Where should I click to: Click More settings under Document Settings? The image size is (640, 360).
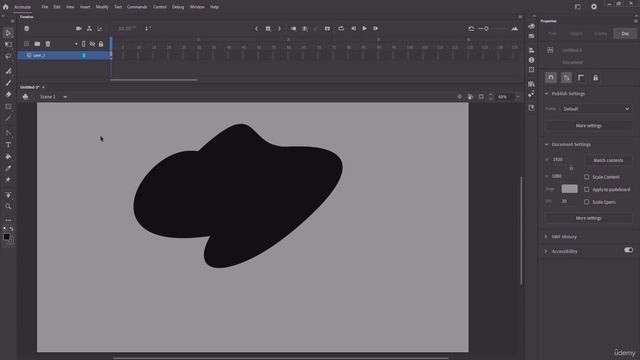coord(589,218)
